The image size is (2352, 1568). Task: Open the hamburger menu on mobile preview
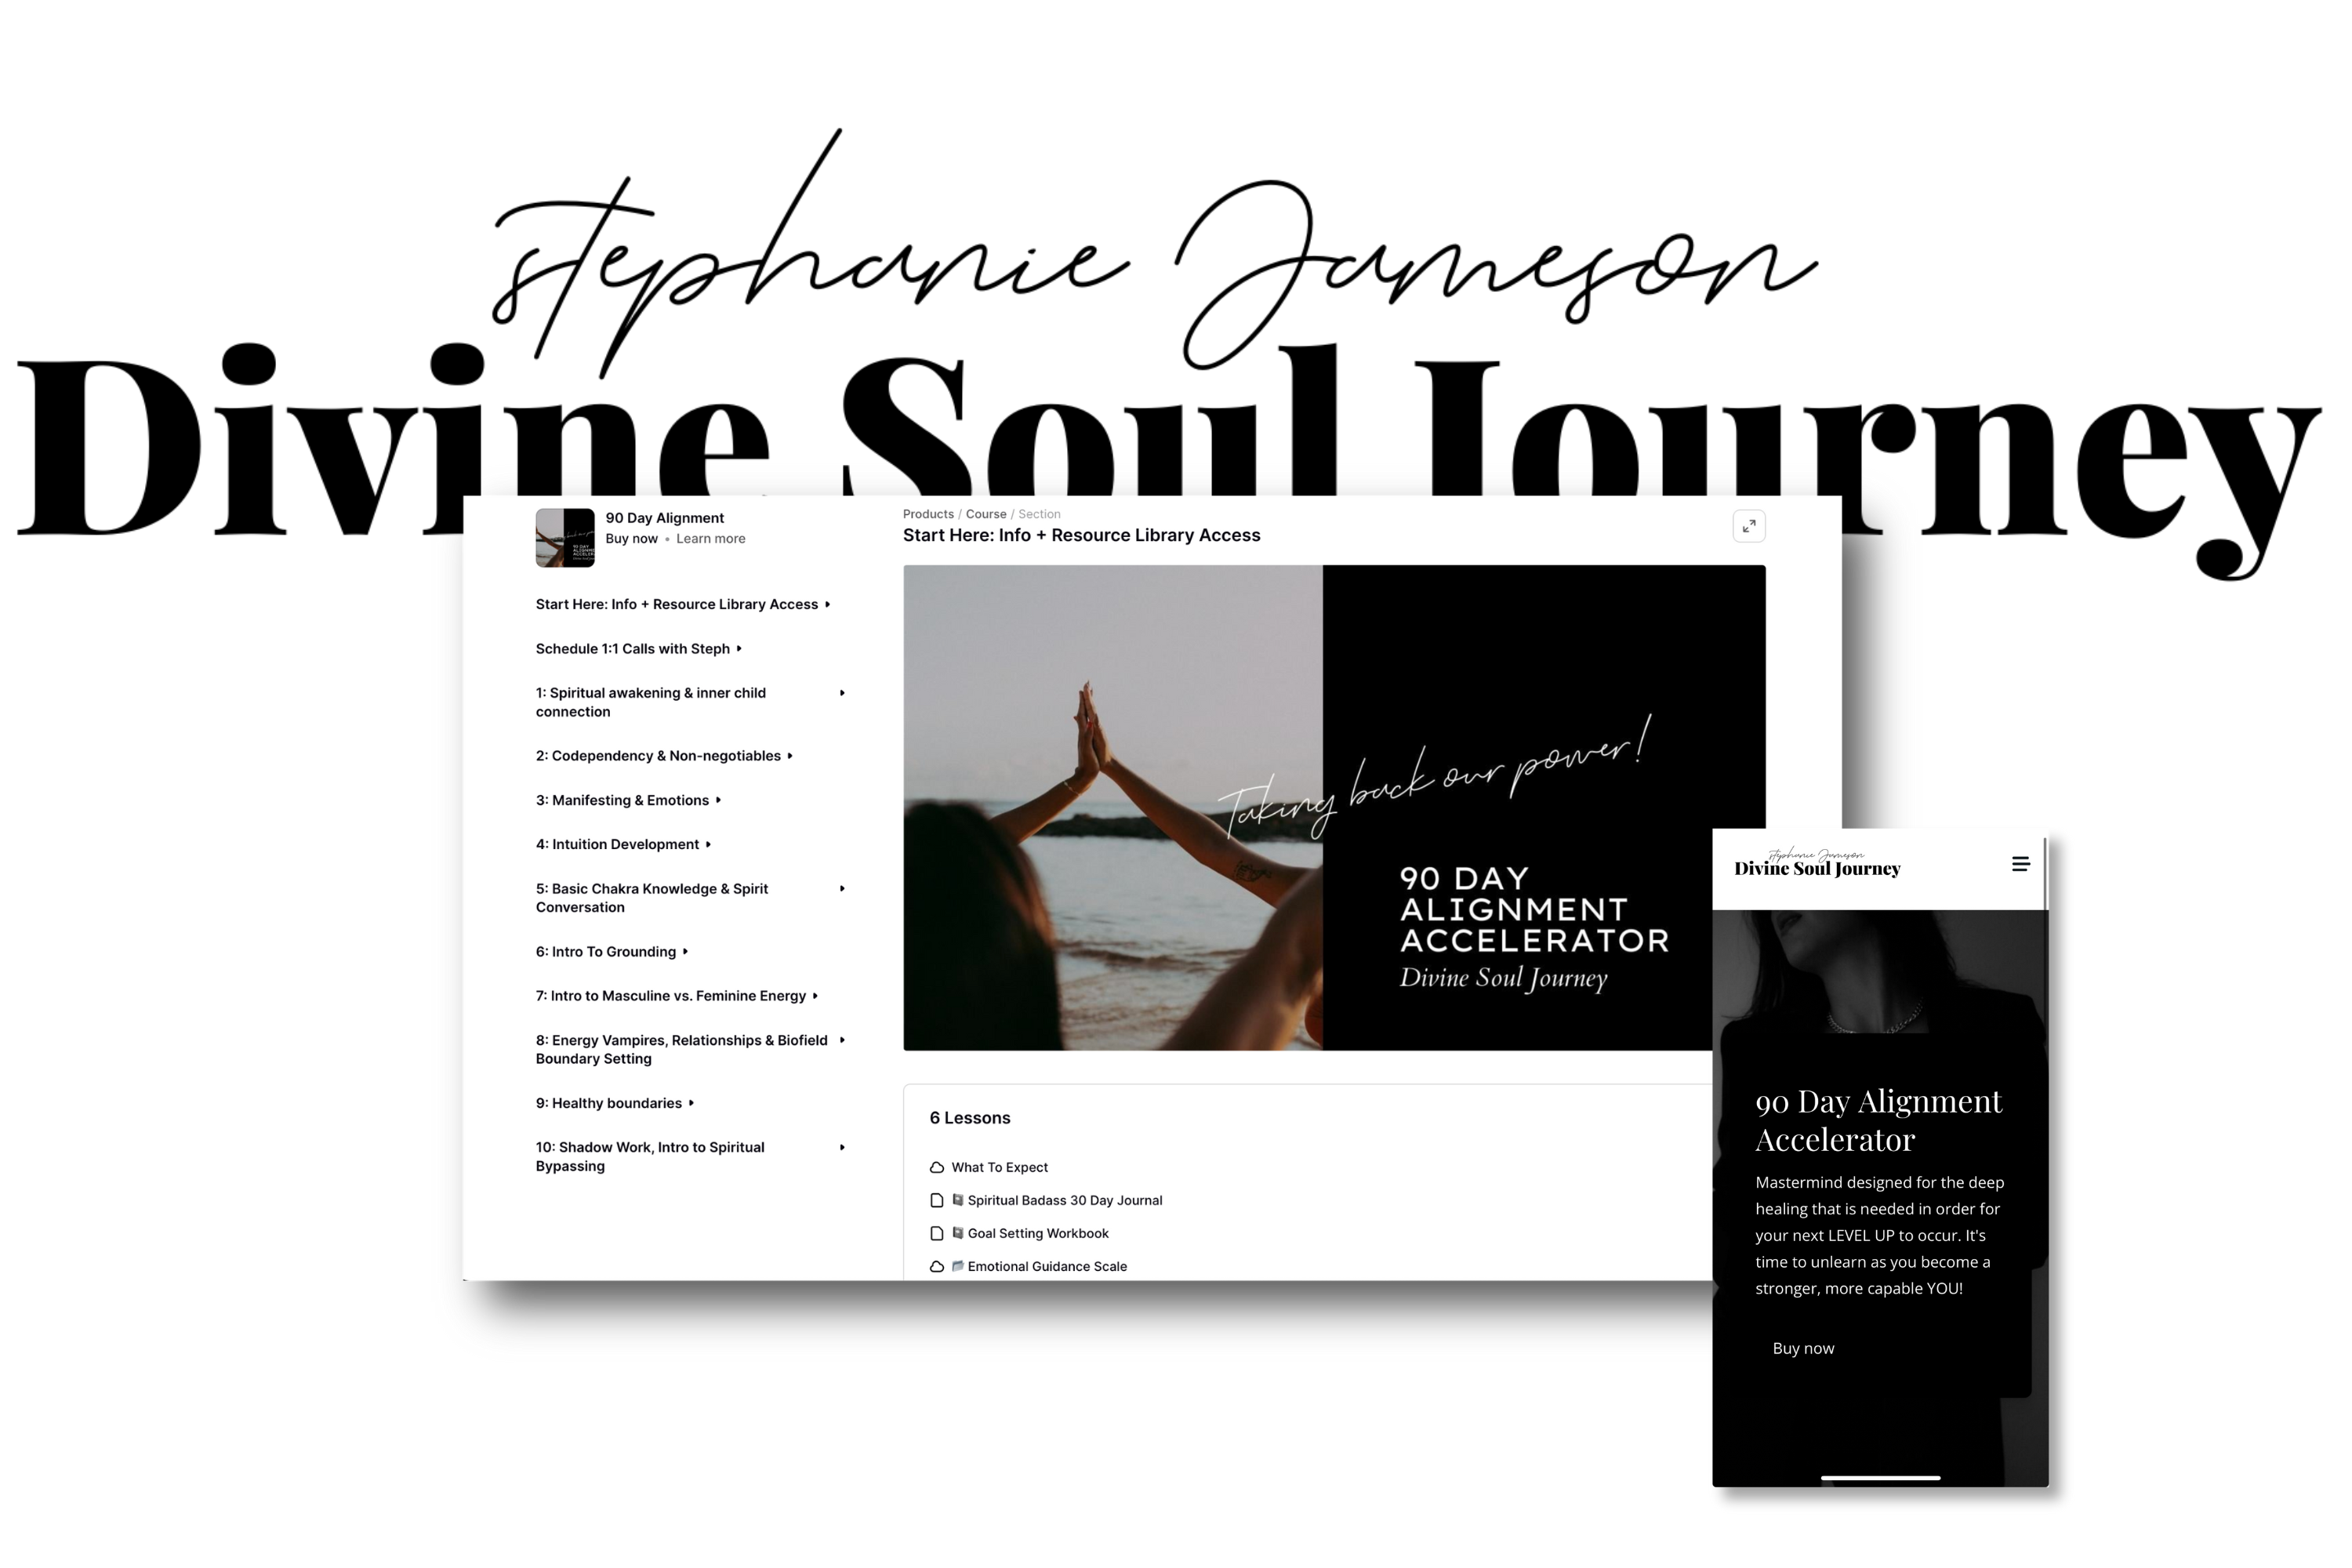coord(2020,864)
